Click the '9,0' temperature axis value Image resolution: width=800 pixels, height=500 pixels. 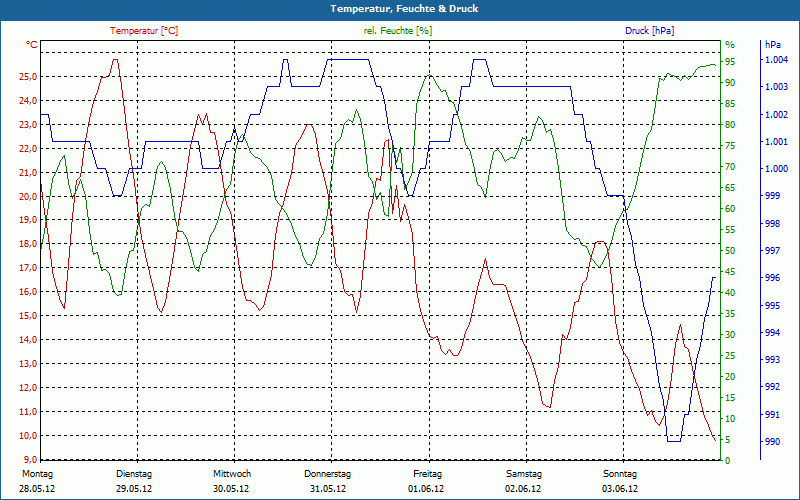30,459
